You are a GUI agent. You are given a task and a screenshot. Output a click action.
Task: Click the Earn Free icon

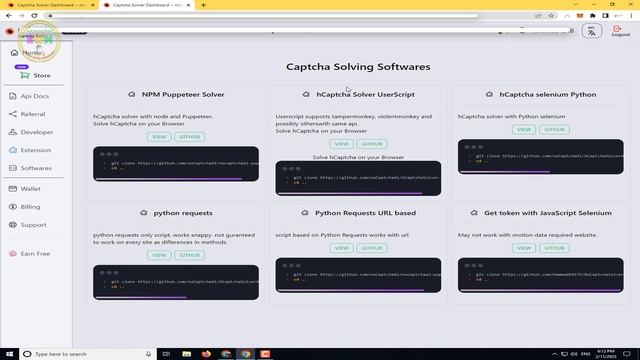13,253
